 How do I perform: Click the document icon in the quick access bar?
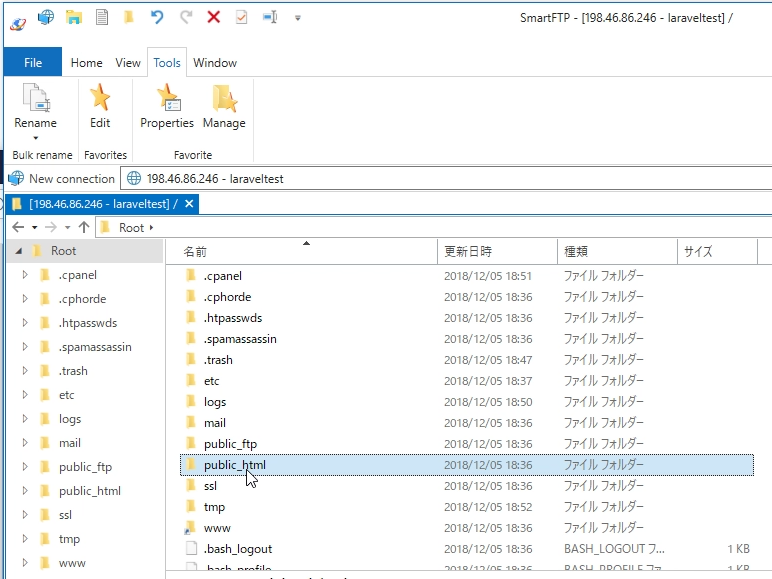coord(102,18)
